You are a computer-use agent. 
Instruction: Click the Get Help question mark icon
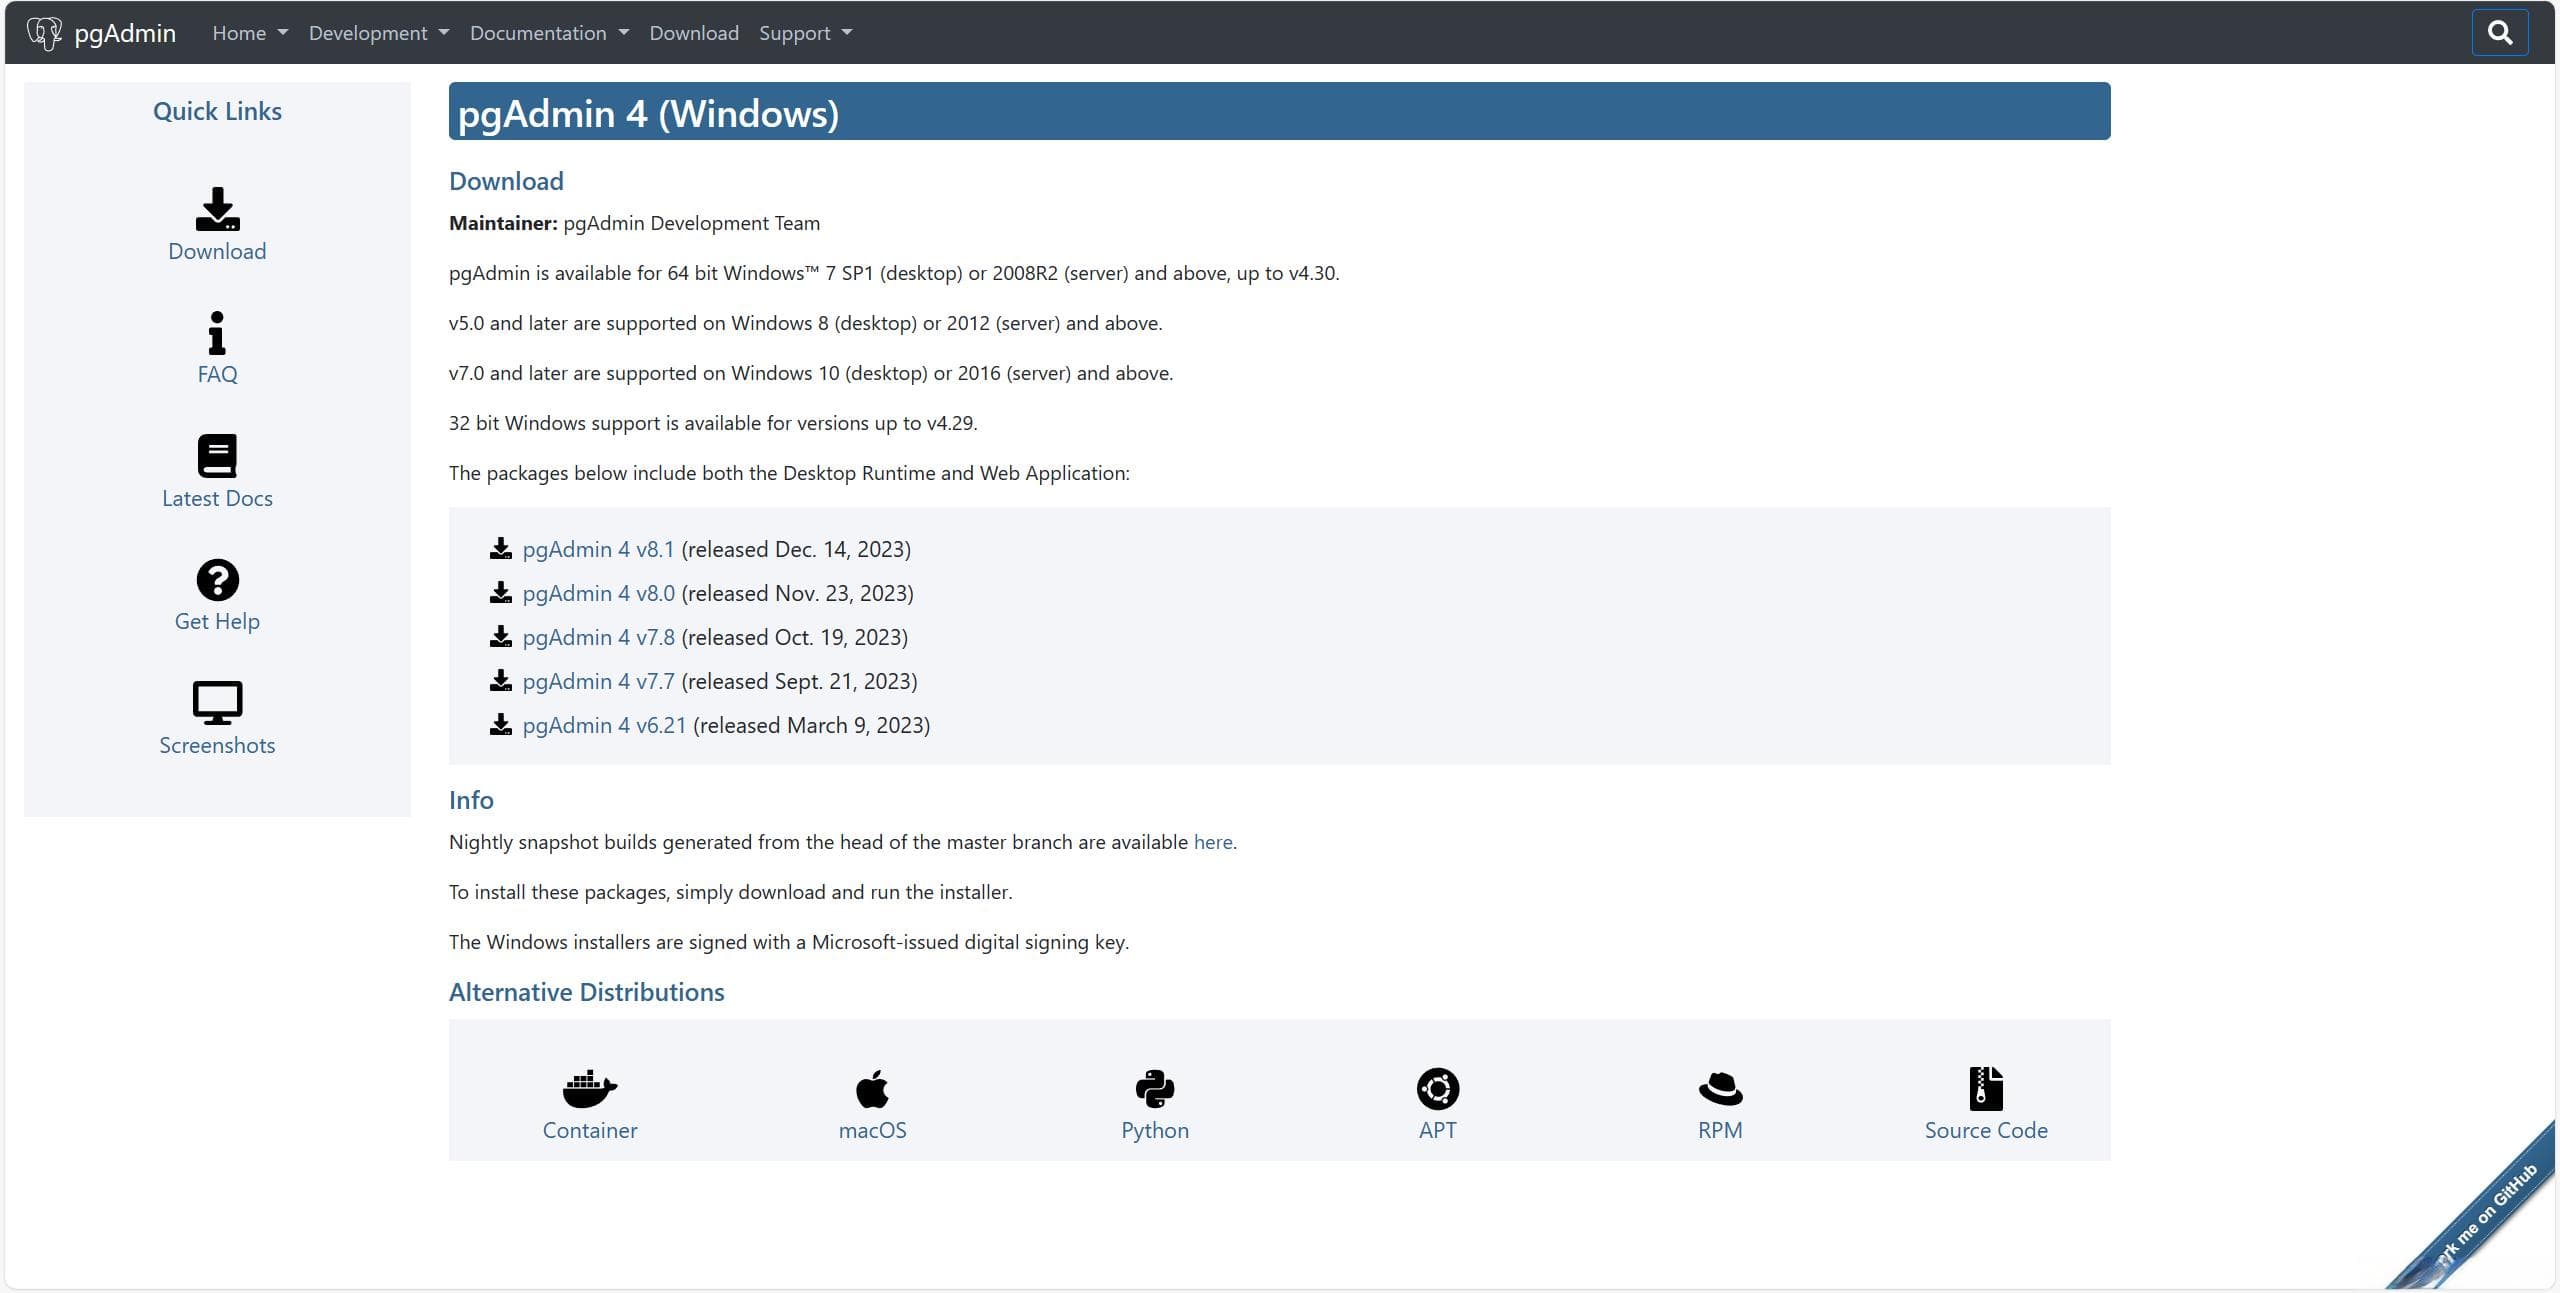point(217,580)
